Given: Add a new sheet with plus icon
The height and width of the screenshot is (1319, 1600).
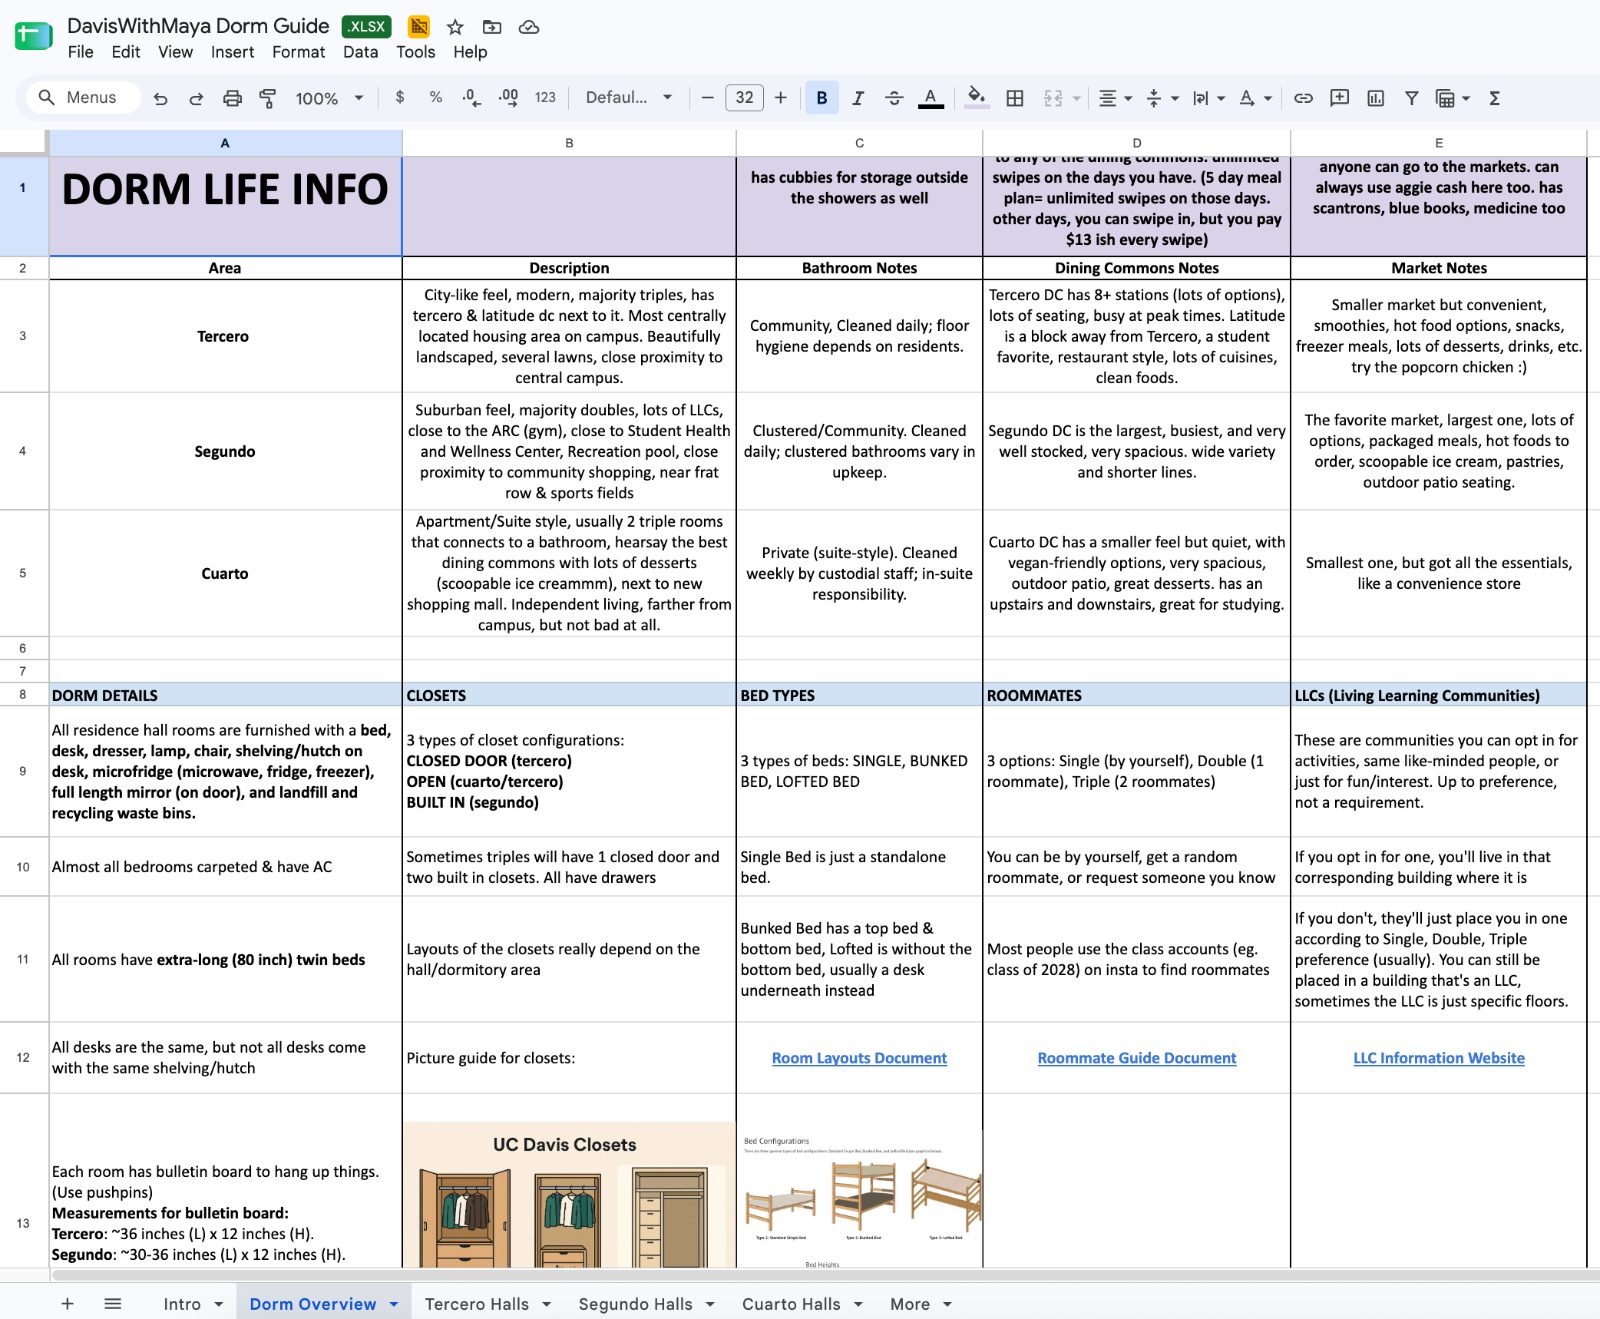Looking at the screenshot, I should [x=67, y=1303].
